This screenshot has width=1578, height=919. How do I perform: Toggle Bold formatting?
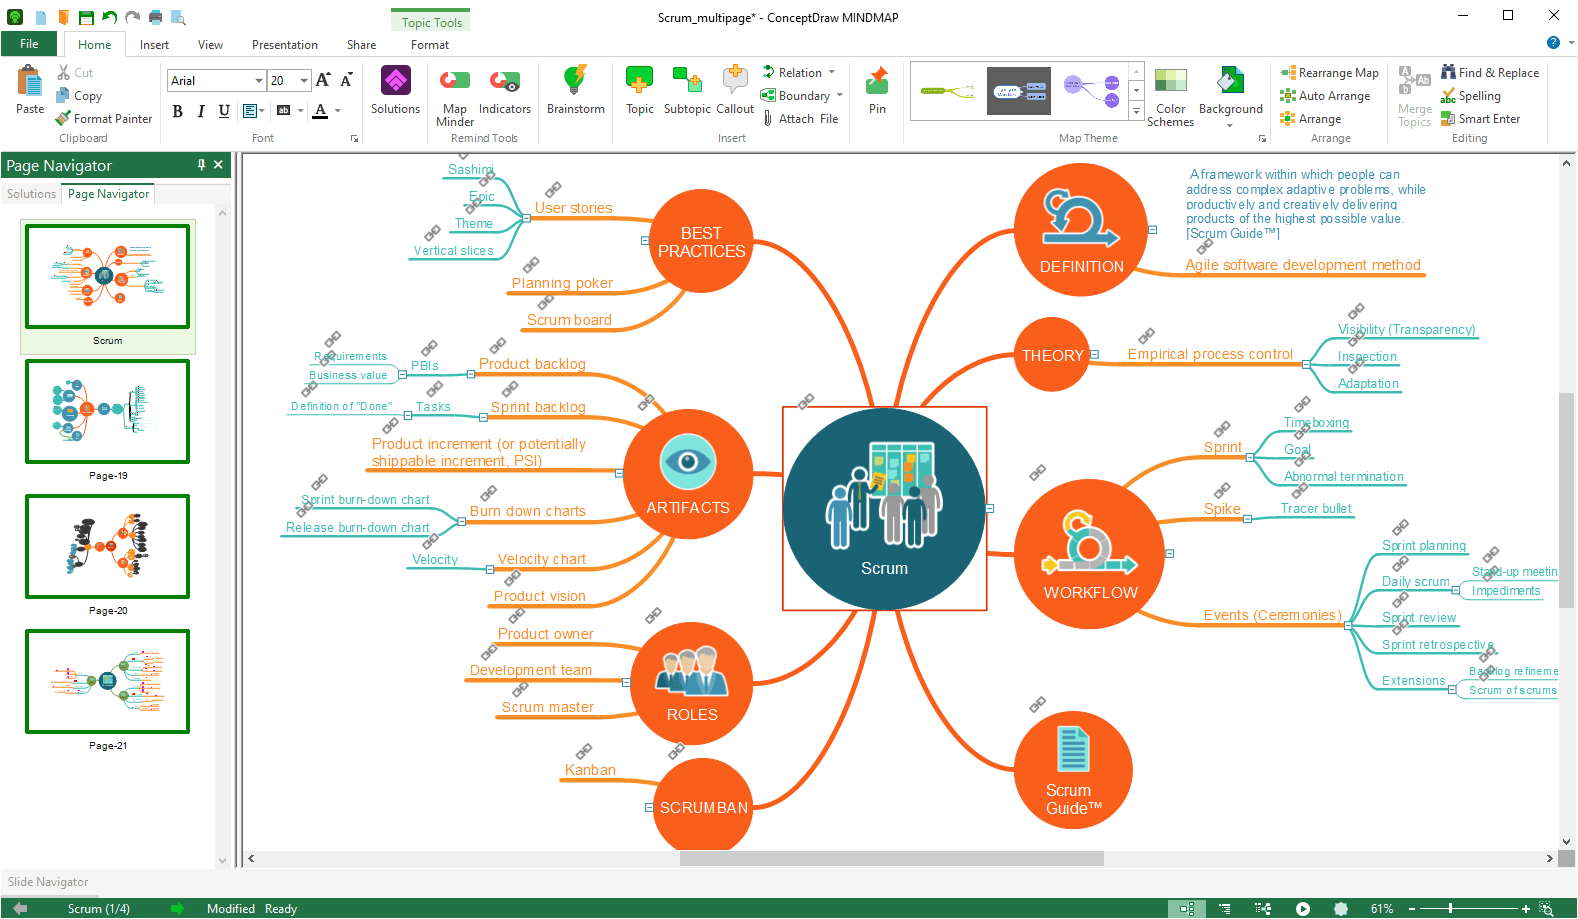tap(177, 111)
